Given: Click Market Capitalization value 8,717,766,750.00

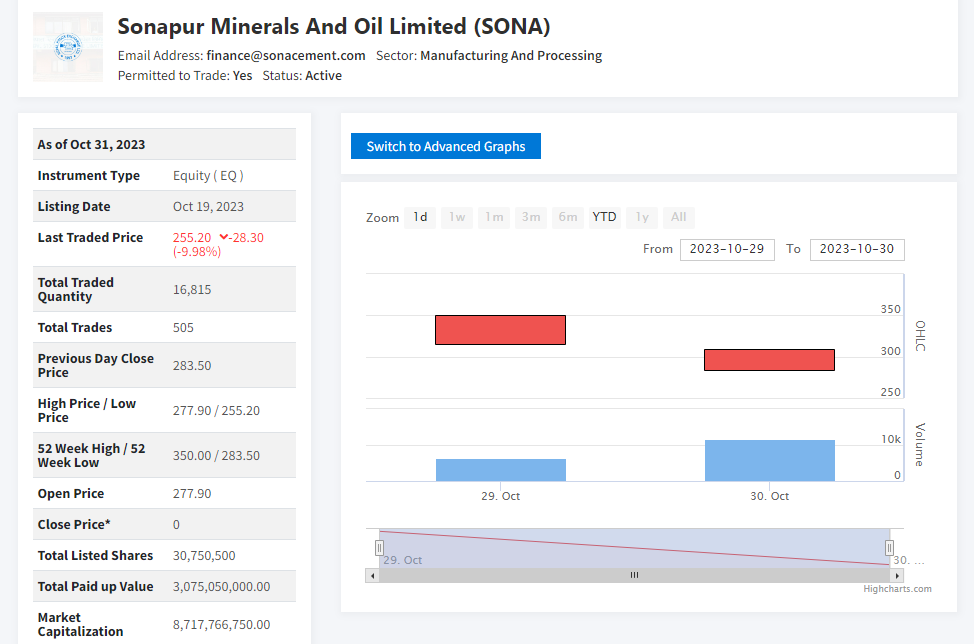Looking at the screenshot, I should coord(221,625).
